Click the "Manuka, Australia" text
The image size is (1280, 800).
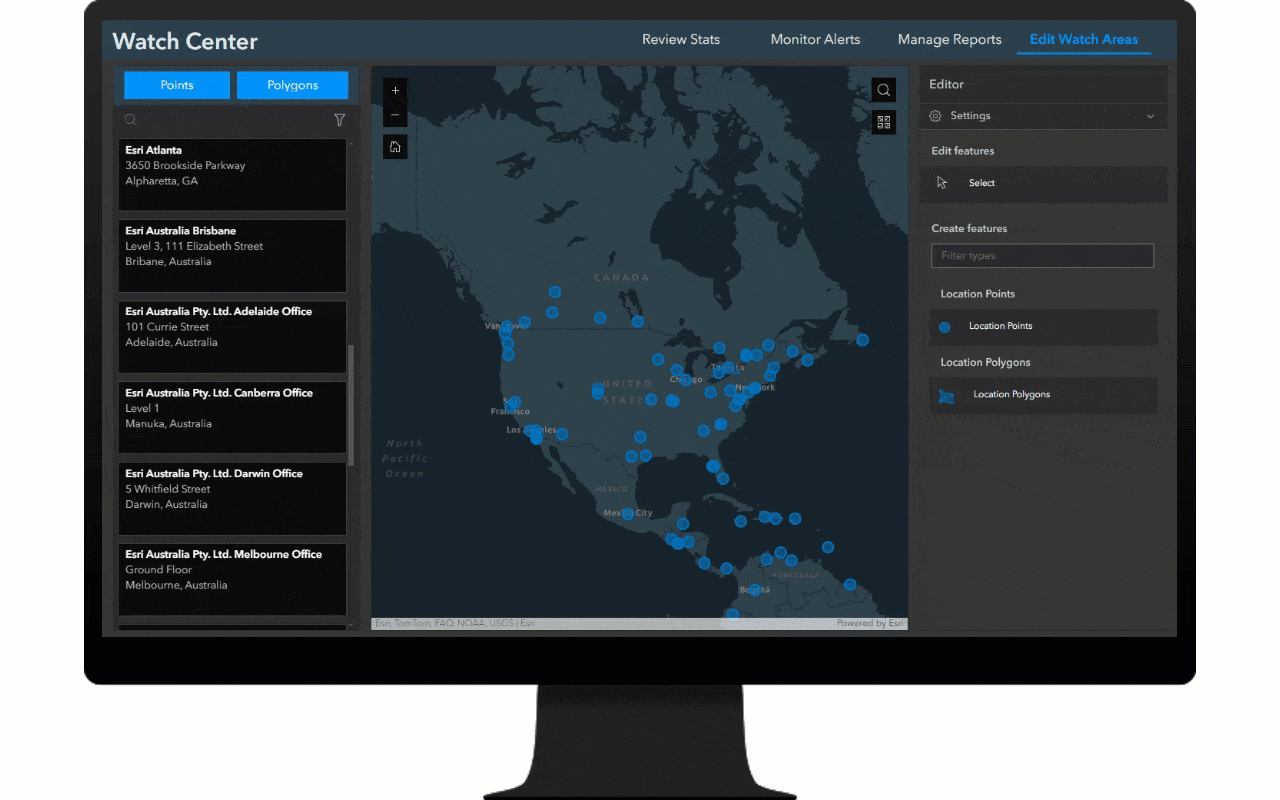(168, 424)
